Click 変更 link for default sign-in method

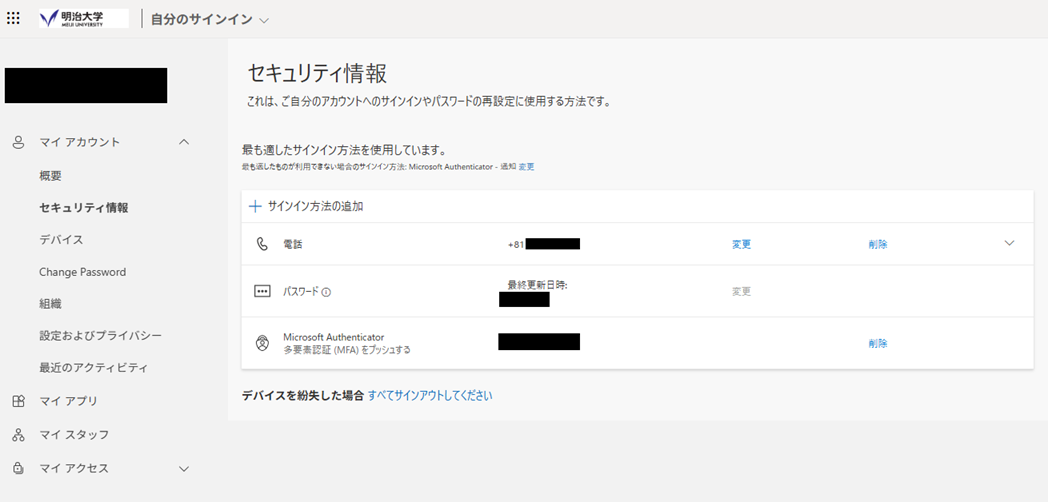[526, 166]
